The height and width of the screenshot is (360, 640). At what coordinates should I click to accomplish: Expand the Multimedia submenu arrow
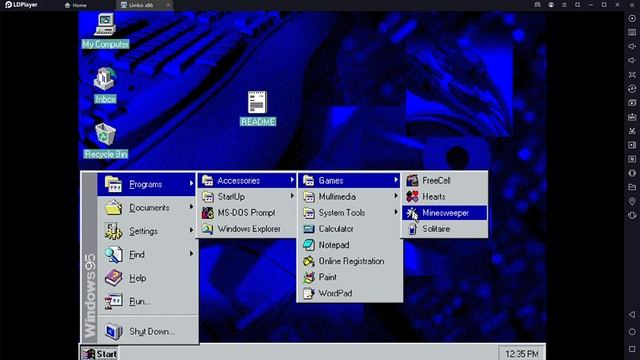(396, 196)
